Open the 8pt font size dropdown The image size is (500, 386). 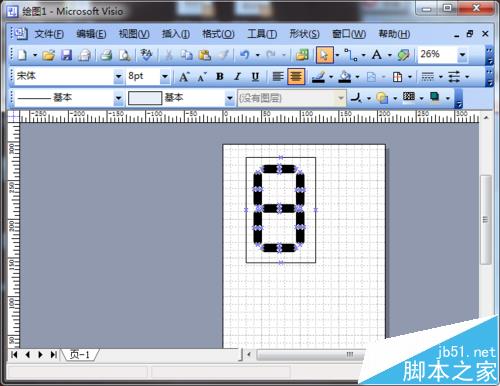pos(164,77)
